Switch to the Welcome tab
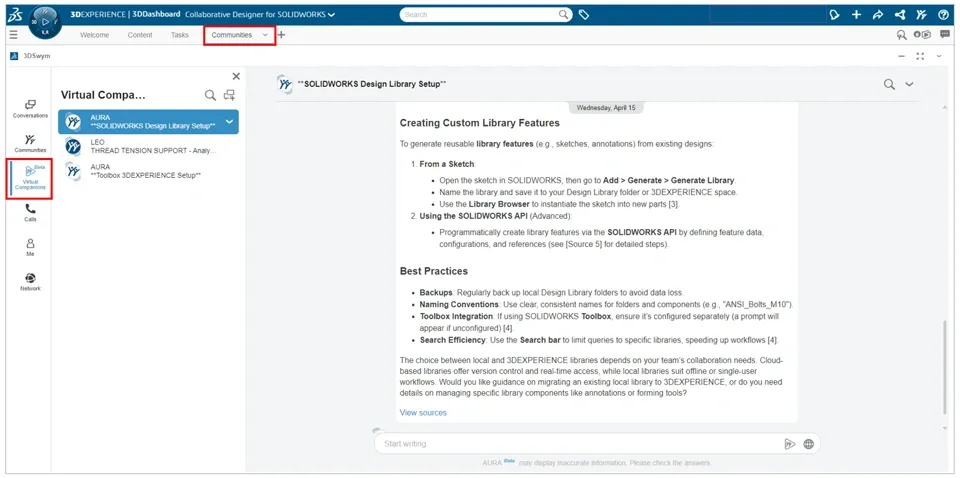This screenshot has height=478, width=960. click(x=94, y=35)
